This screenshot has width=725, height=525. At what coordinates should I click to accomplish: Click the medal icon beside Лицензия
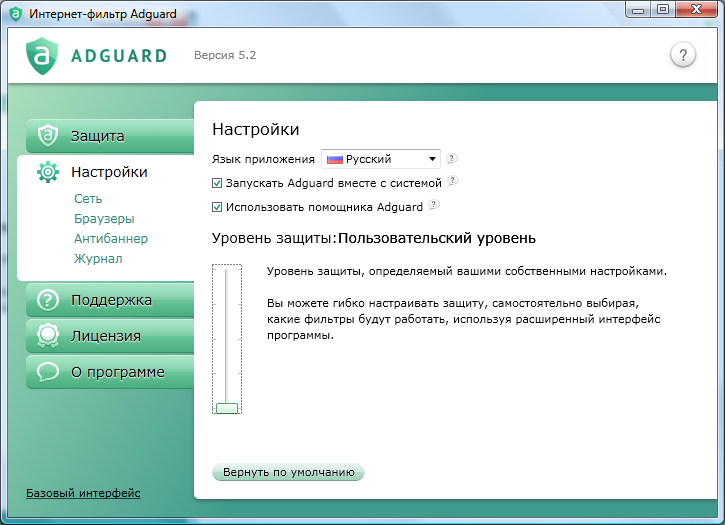click(48, 336)
